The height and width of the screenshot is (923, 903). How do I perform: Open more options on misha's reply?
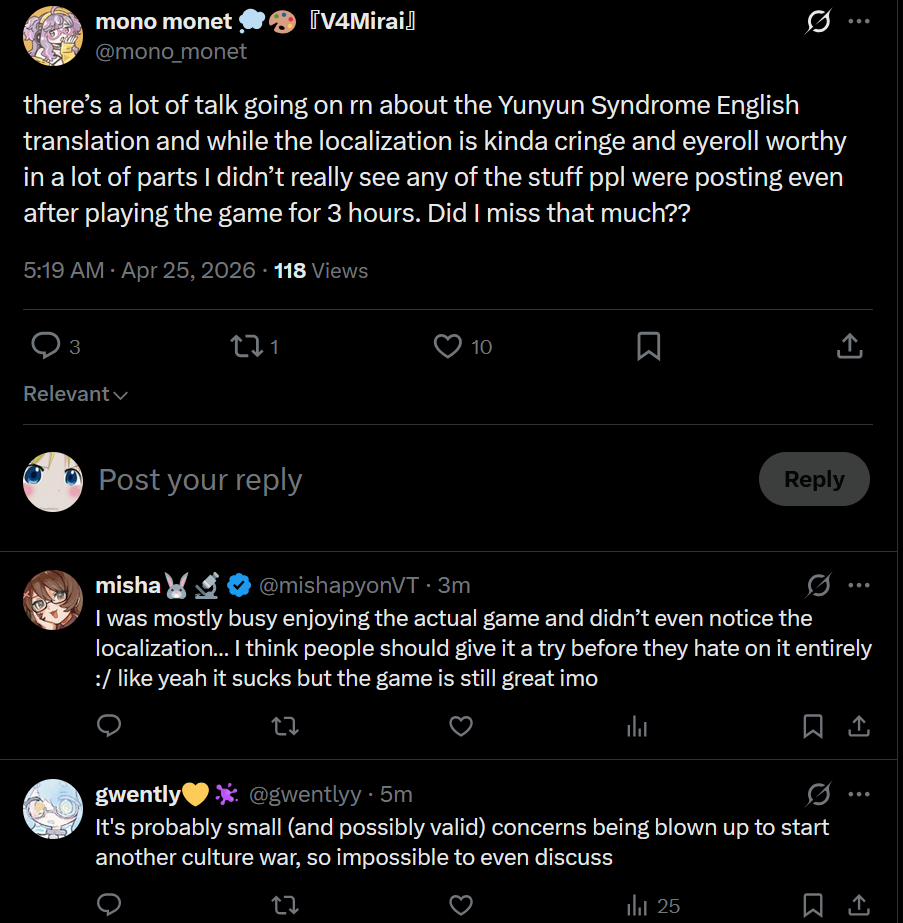(859, 585)
